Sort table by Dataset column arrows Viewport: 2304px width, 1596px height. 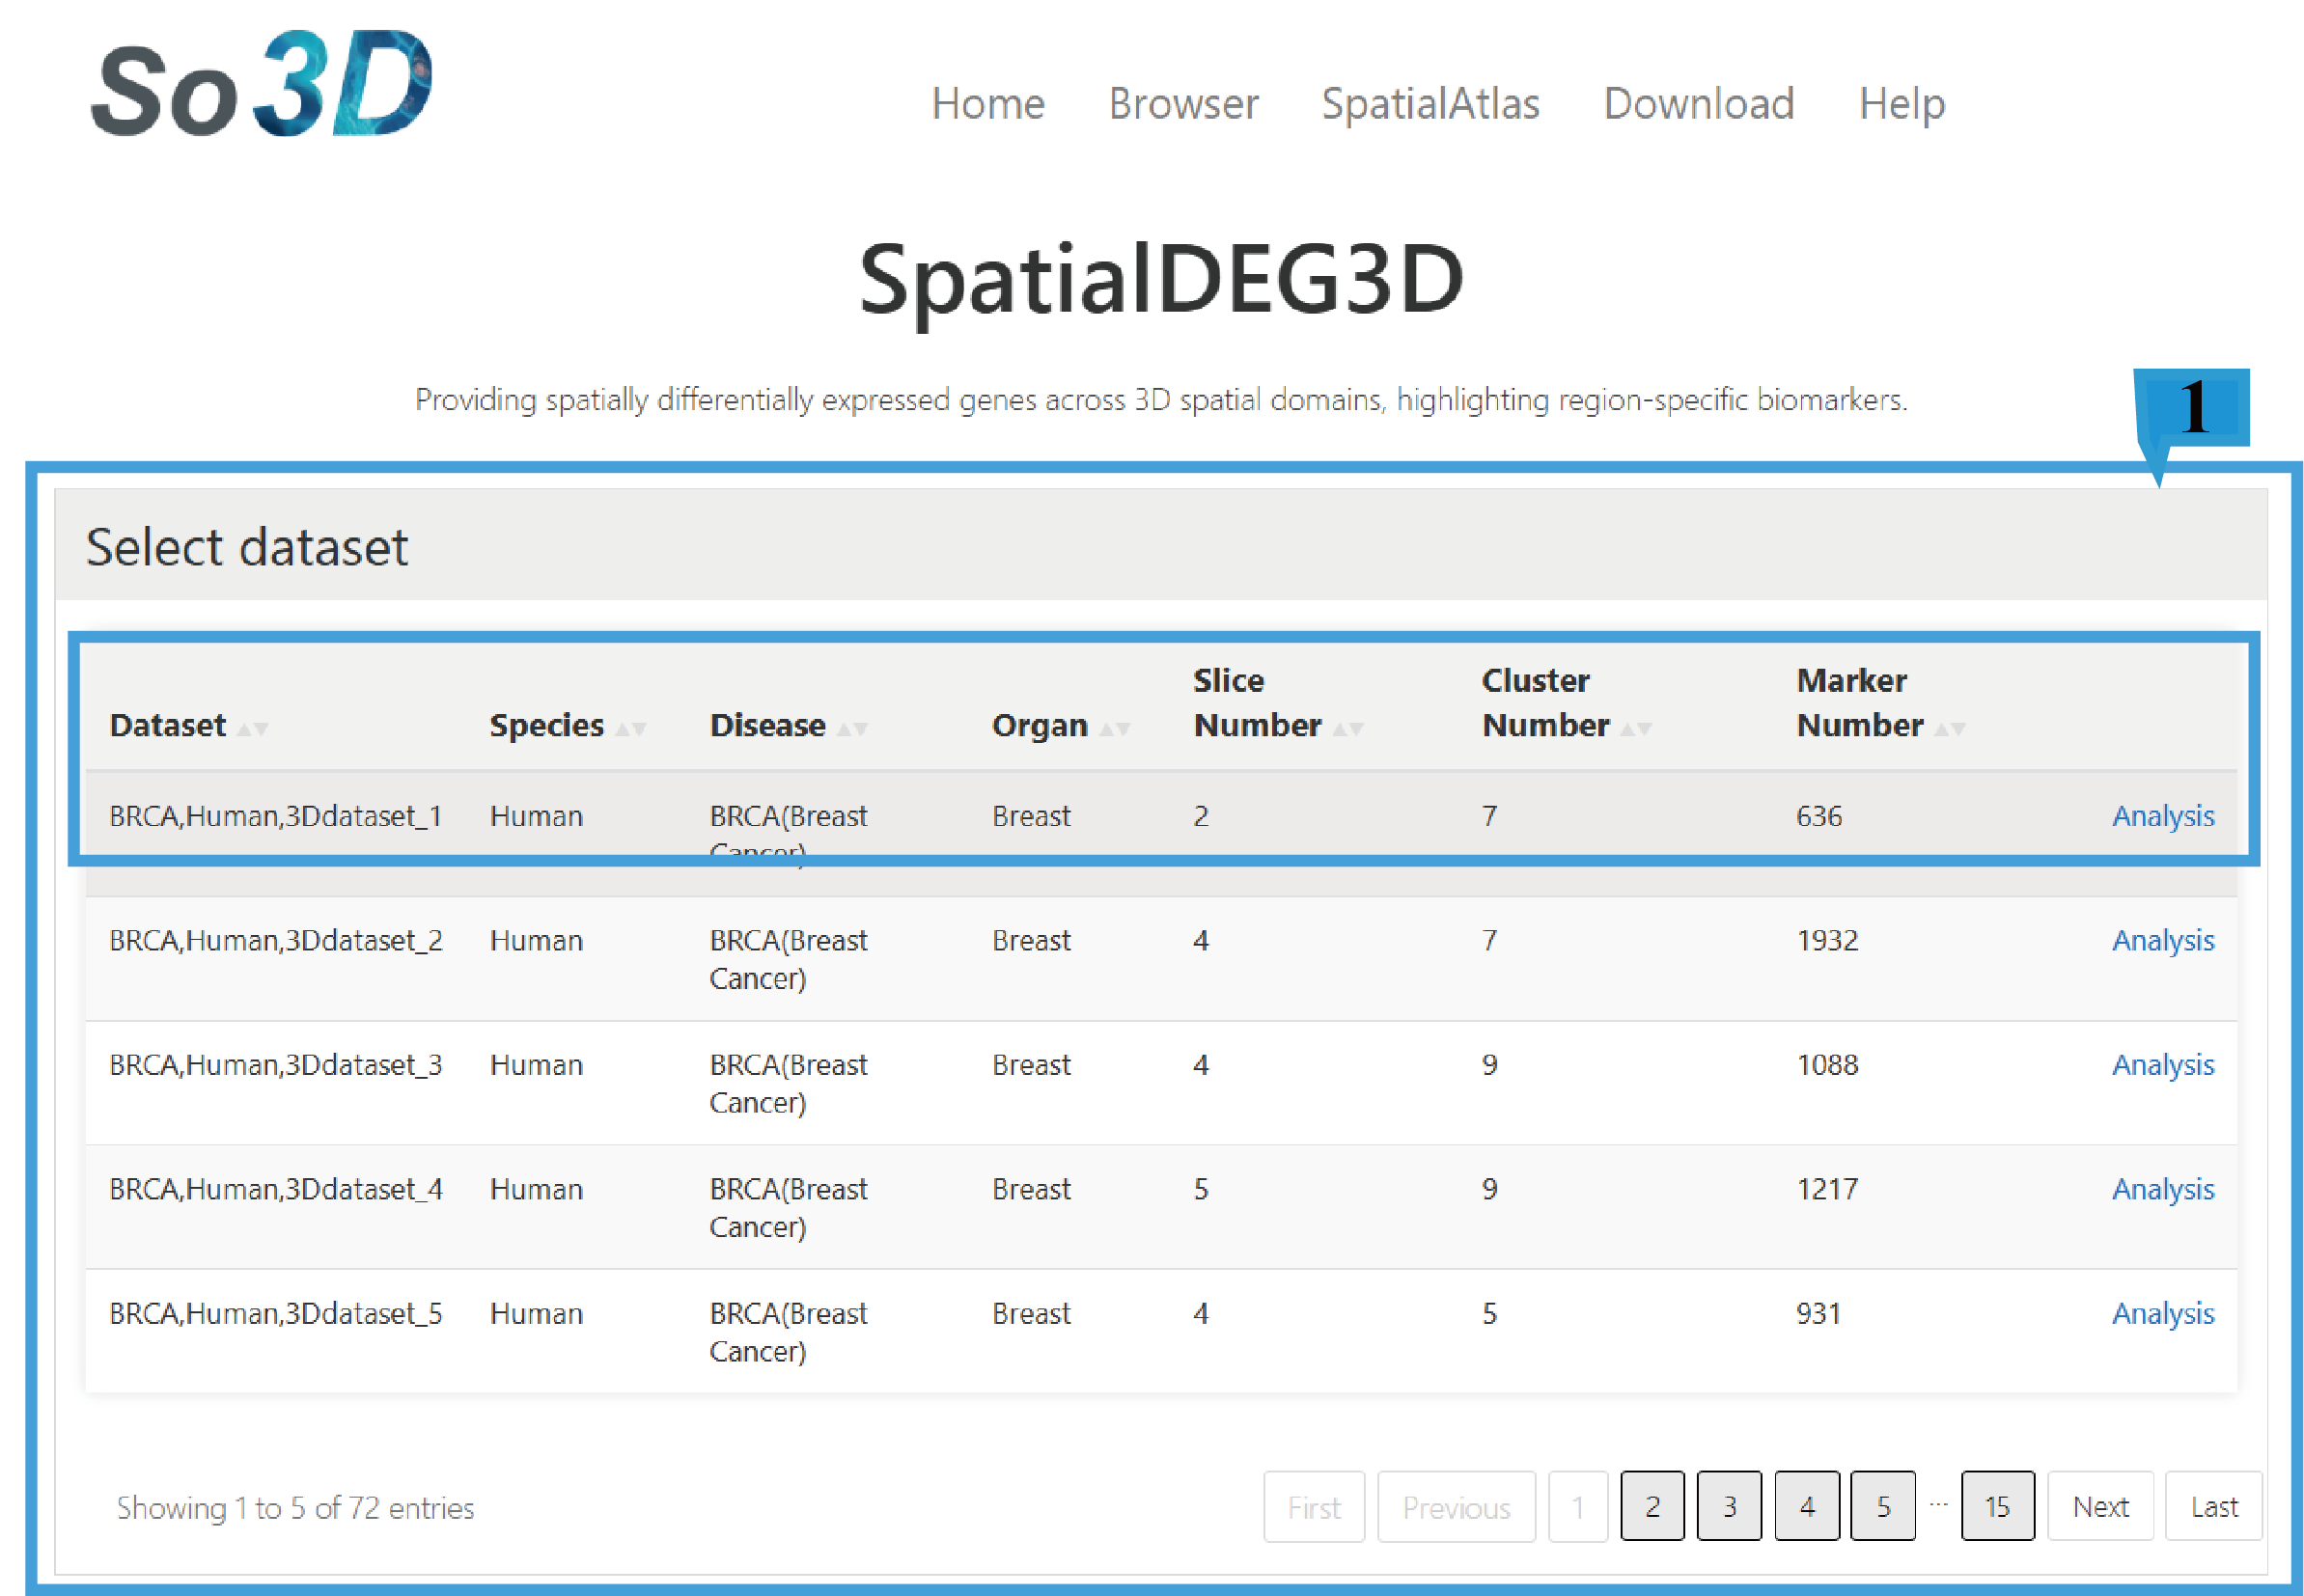coord(253,728)
